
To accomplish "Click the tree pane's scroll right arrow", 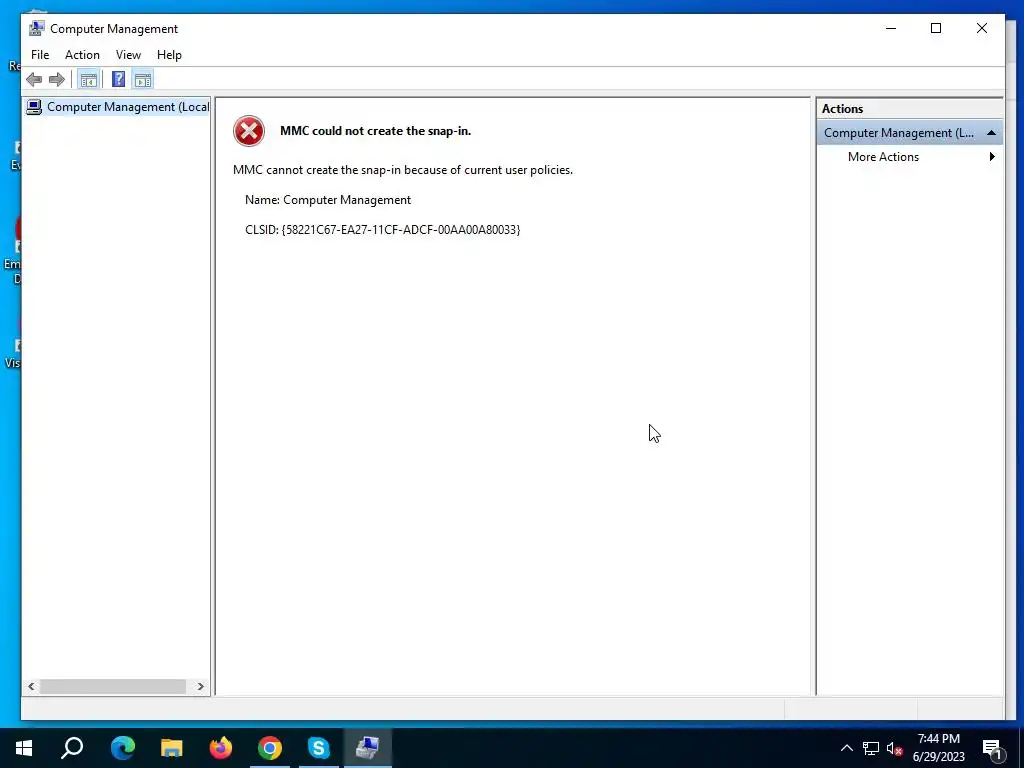I will pyautogui.click(x=200, y=686).
